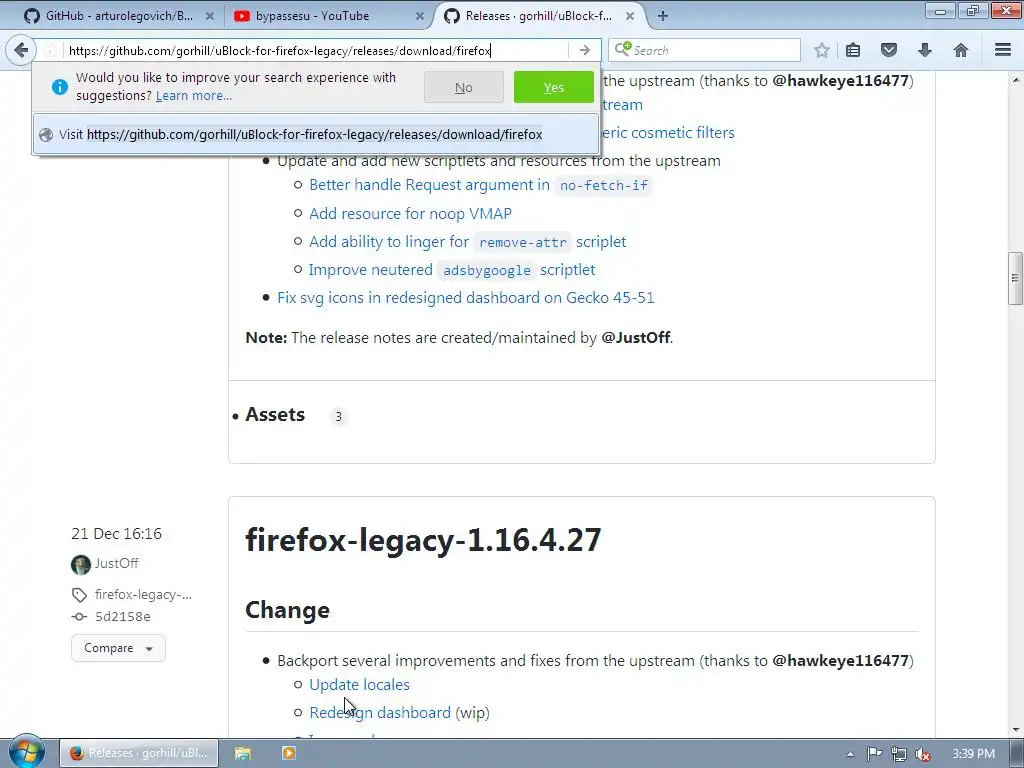Open the 'Update locales' link

pos(359,684)
